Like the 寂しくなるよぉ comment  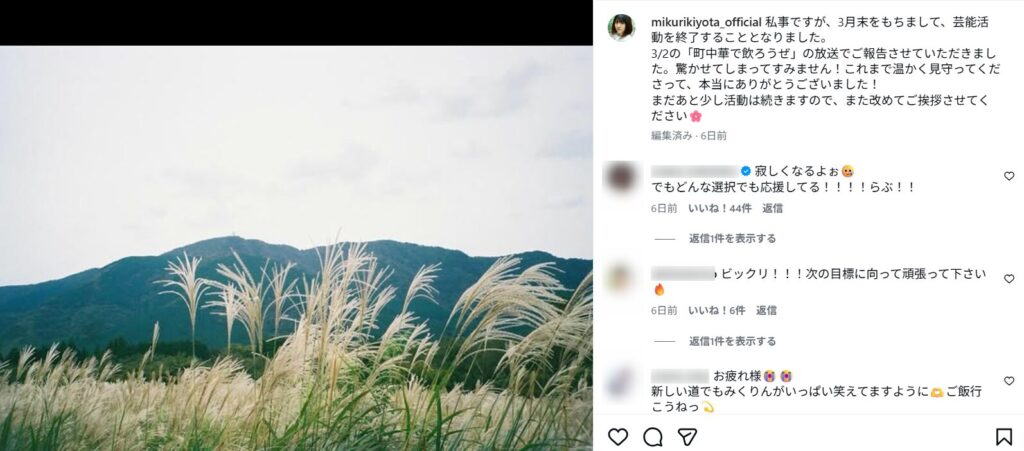click(1009, 176)
